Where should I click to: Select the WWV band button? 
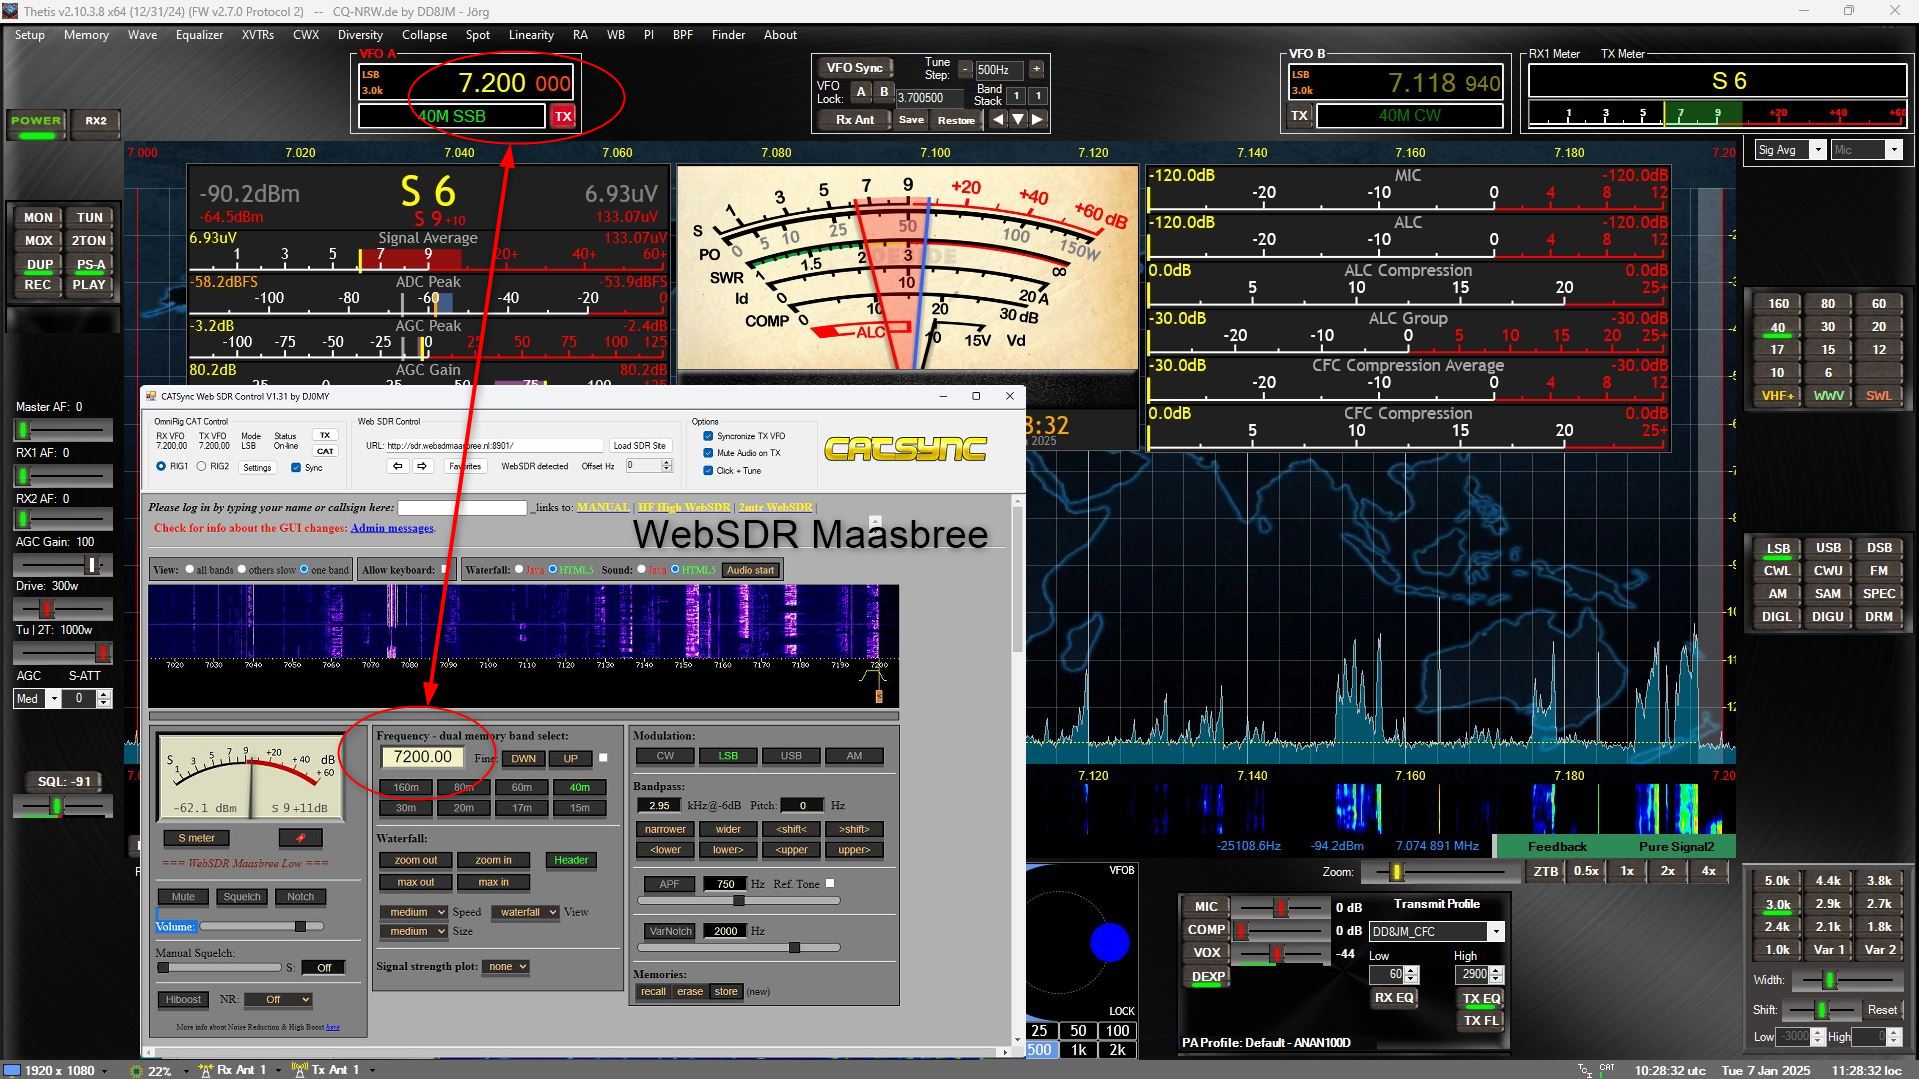point(1828,396)
